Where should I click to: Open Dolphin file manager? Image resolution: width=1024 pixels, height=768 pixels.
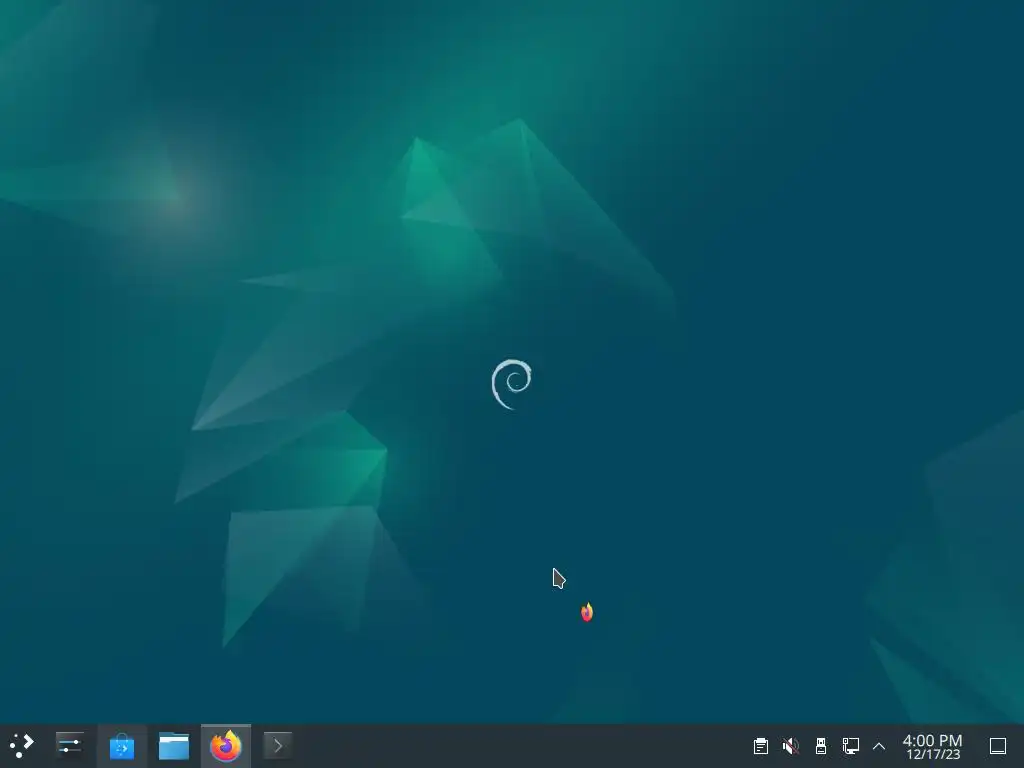coord(174,745)
